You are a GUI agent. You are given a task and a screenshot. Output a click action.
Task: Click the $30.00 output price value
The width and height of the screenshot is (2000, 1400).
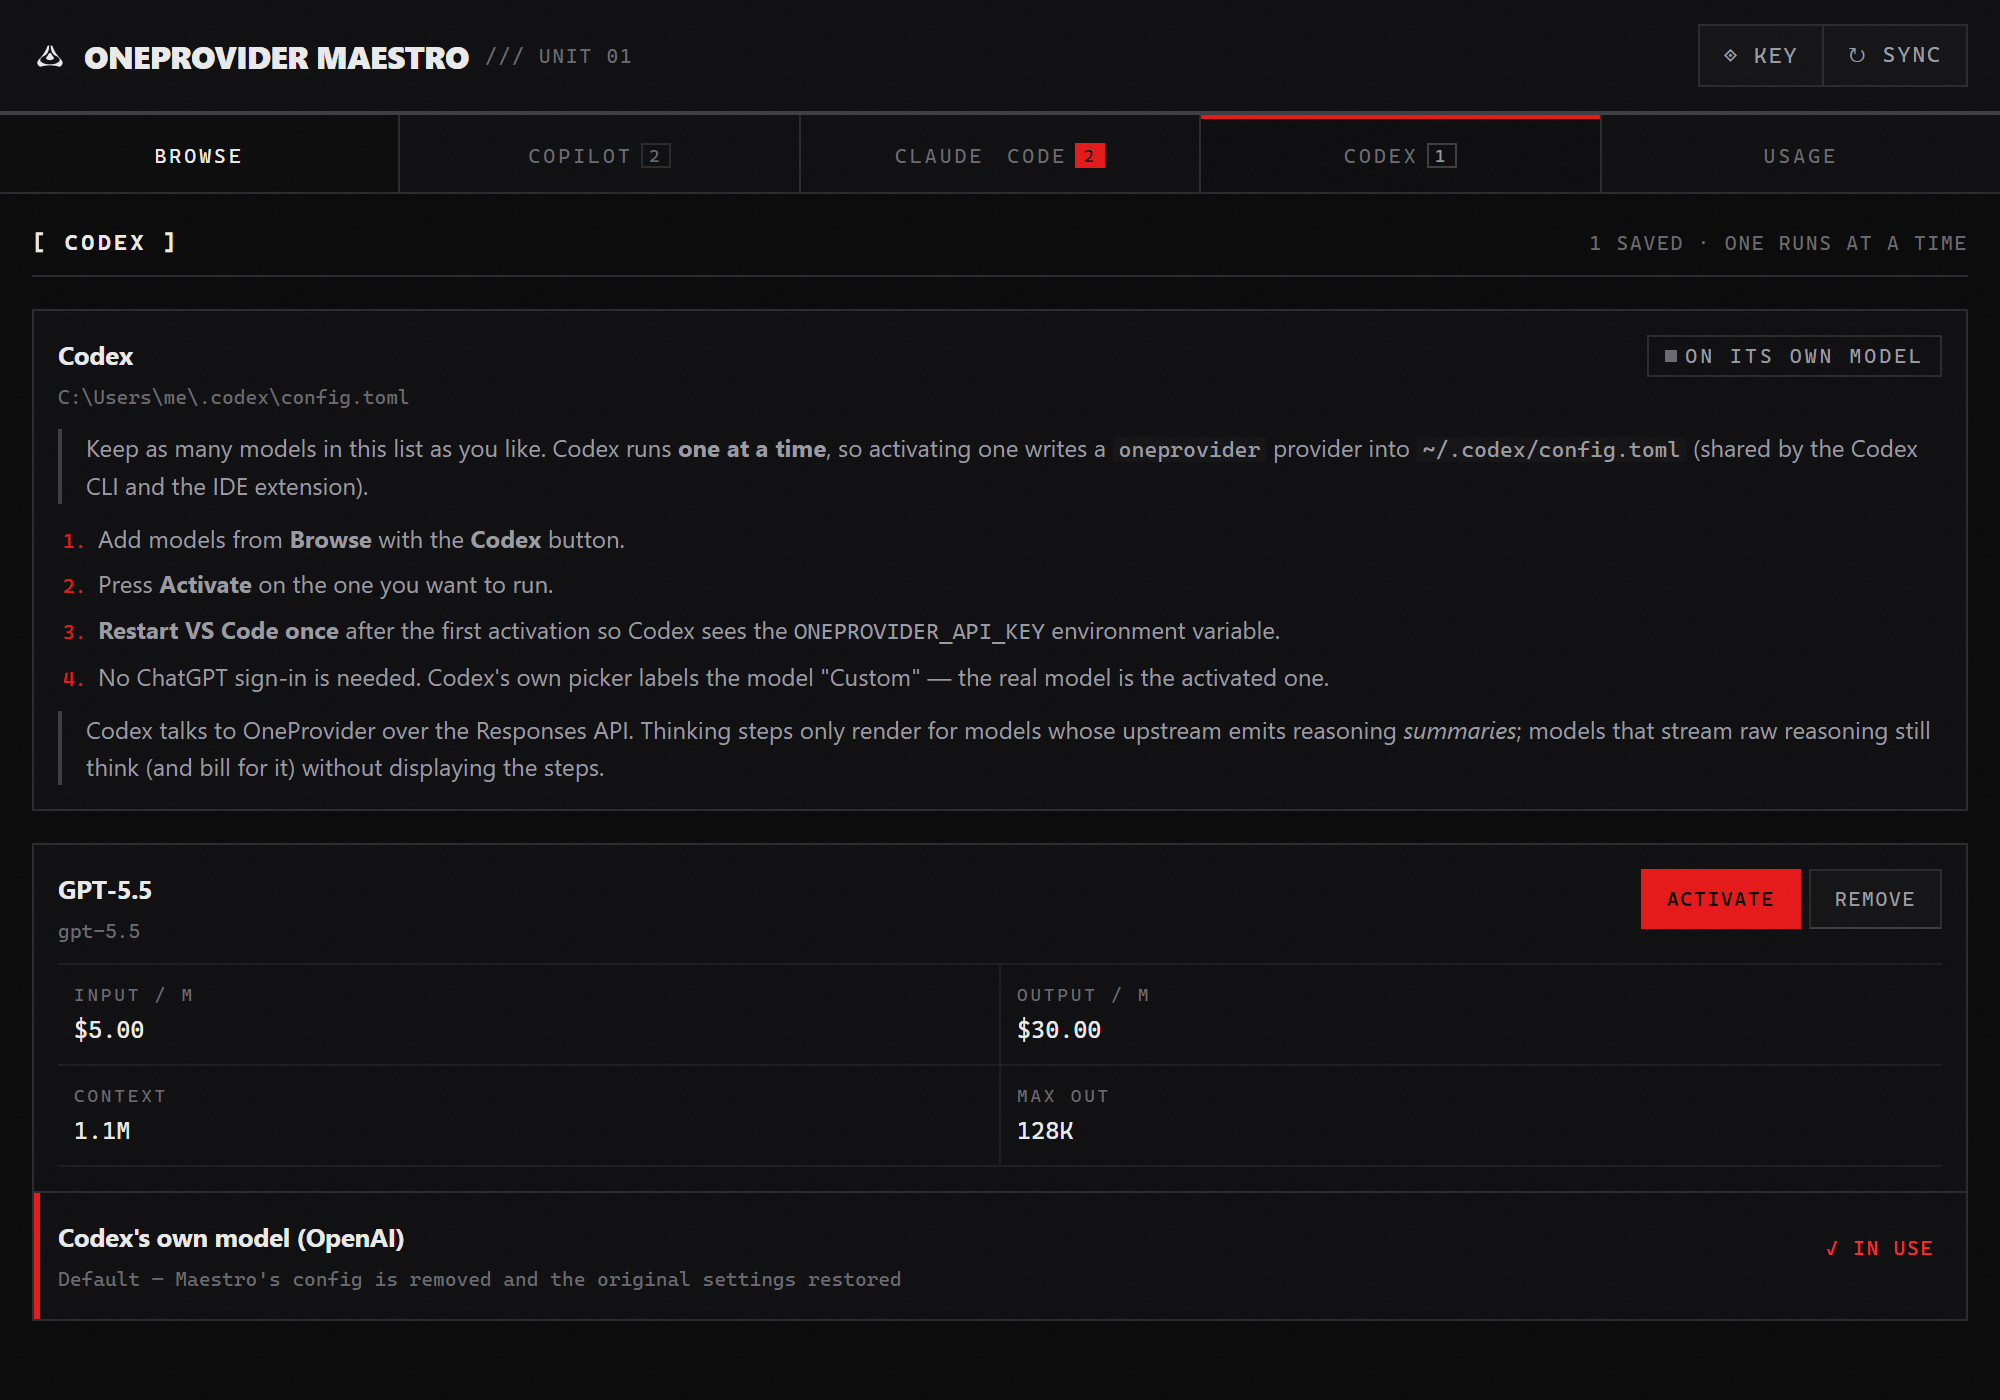click(1059, 1030)
